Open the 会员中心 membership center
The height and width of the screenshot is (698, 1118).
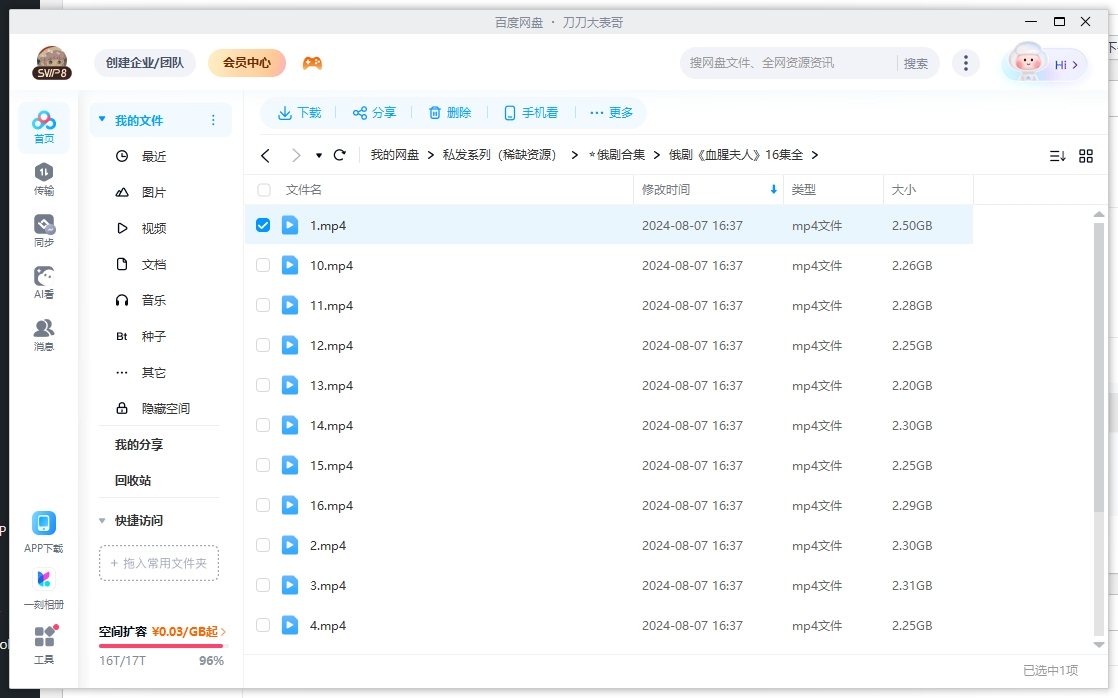pyautogui.click(x=245, y=62)
